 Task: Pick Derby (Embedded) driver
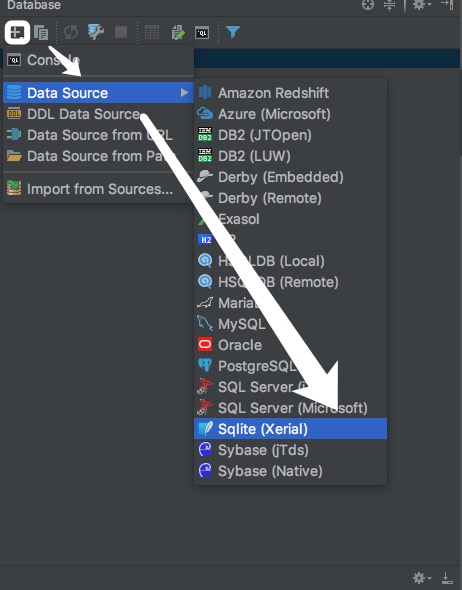pyautogui.click(x=290, y=177)
